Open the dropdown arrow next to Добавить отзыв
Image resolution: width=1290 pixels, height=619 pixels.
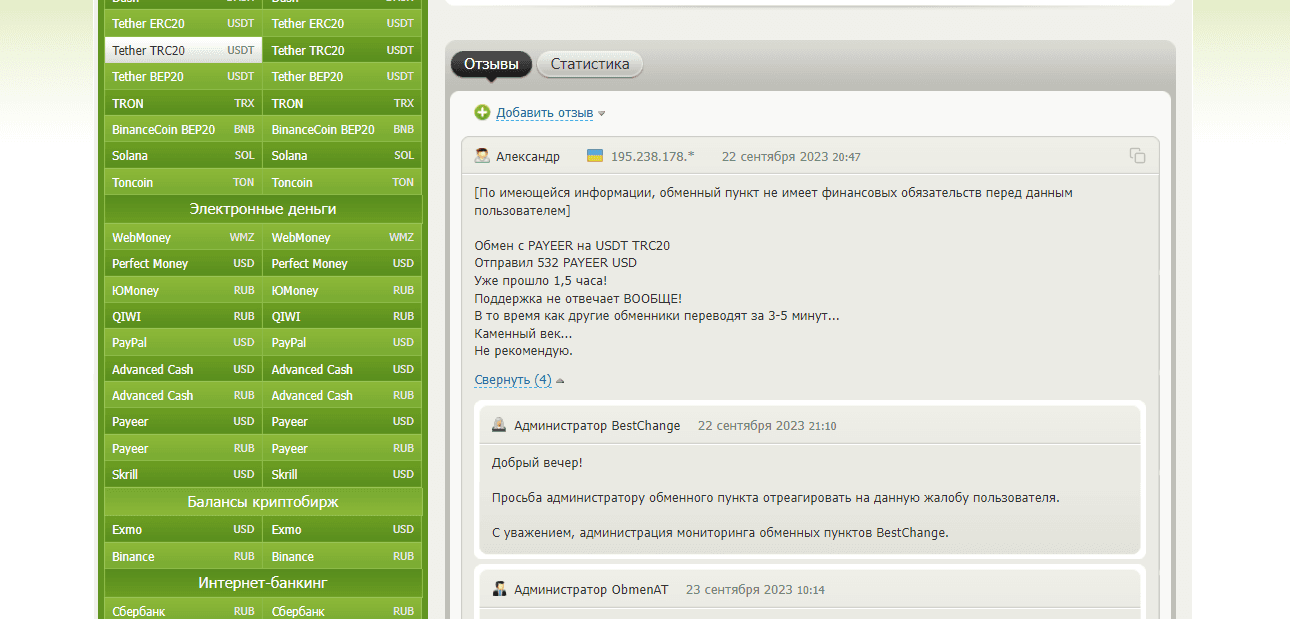coord(600,113)
